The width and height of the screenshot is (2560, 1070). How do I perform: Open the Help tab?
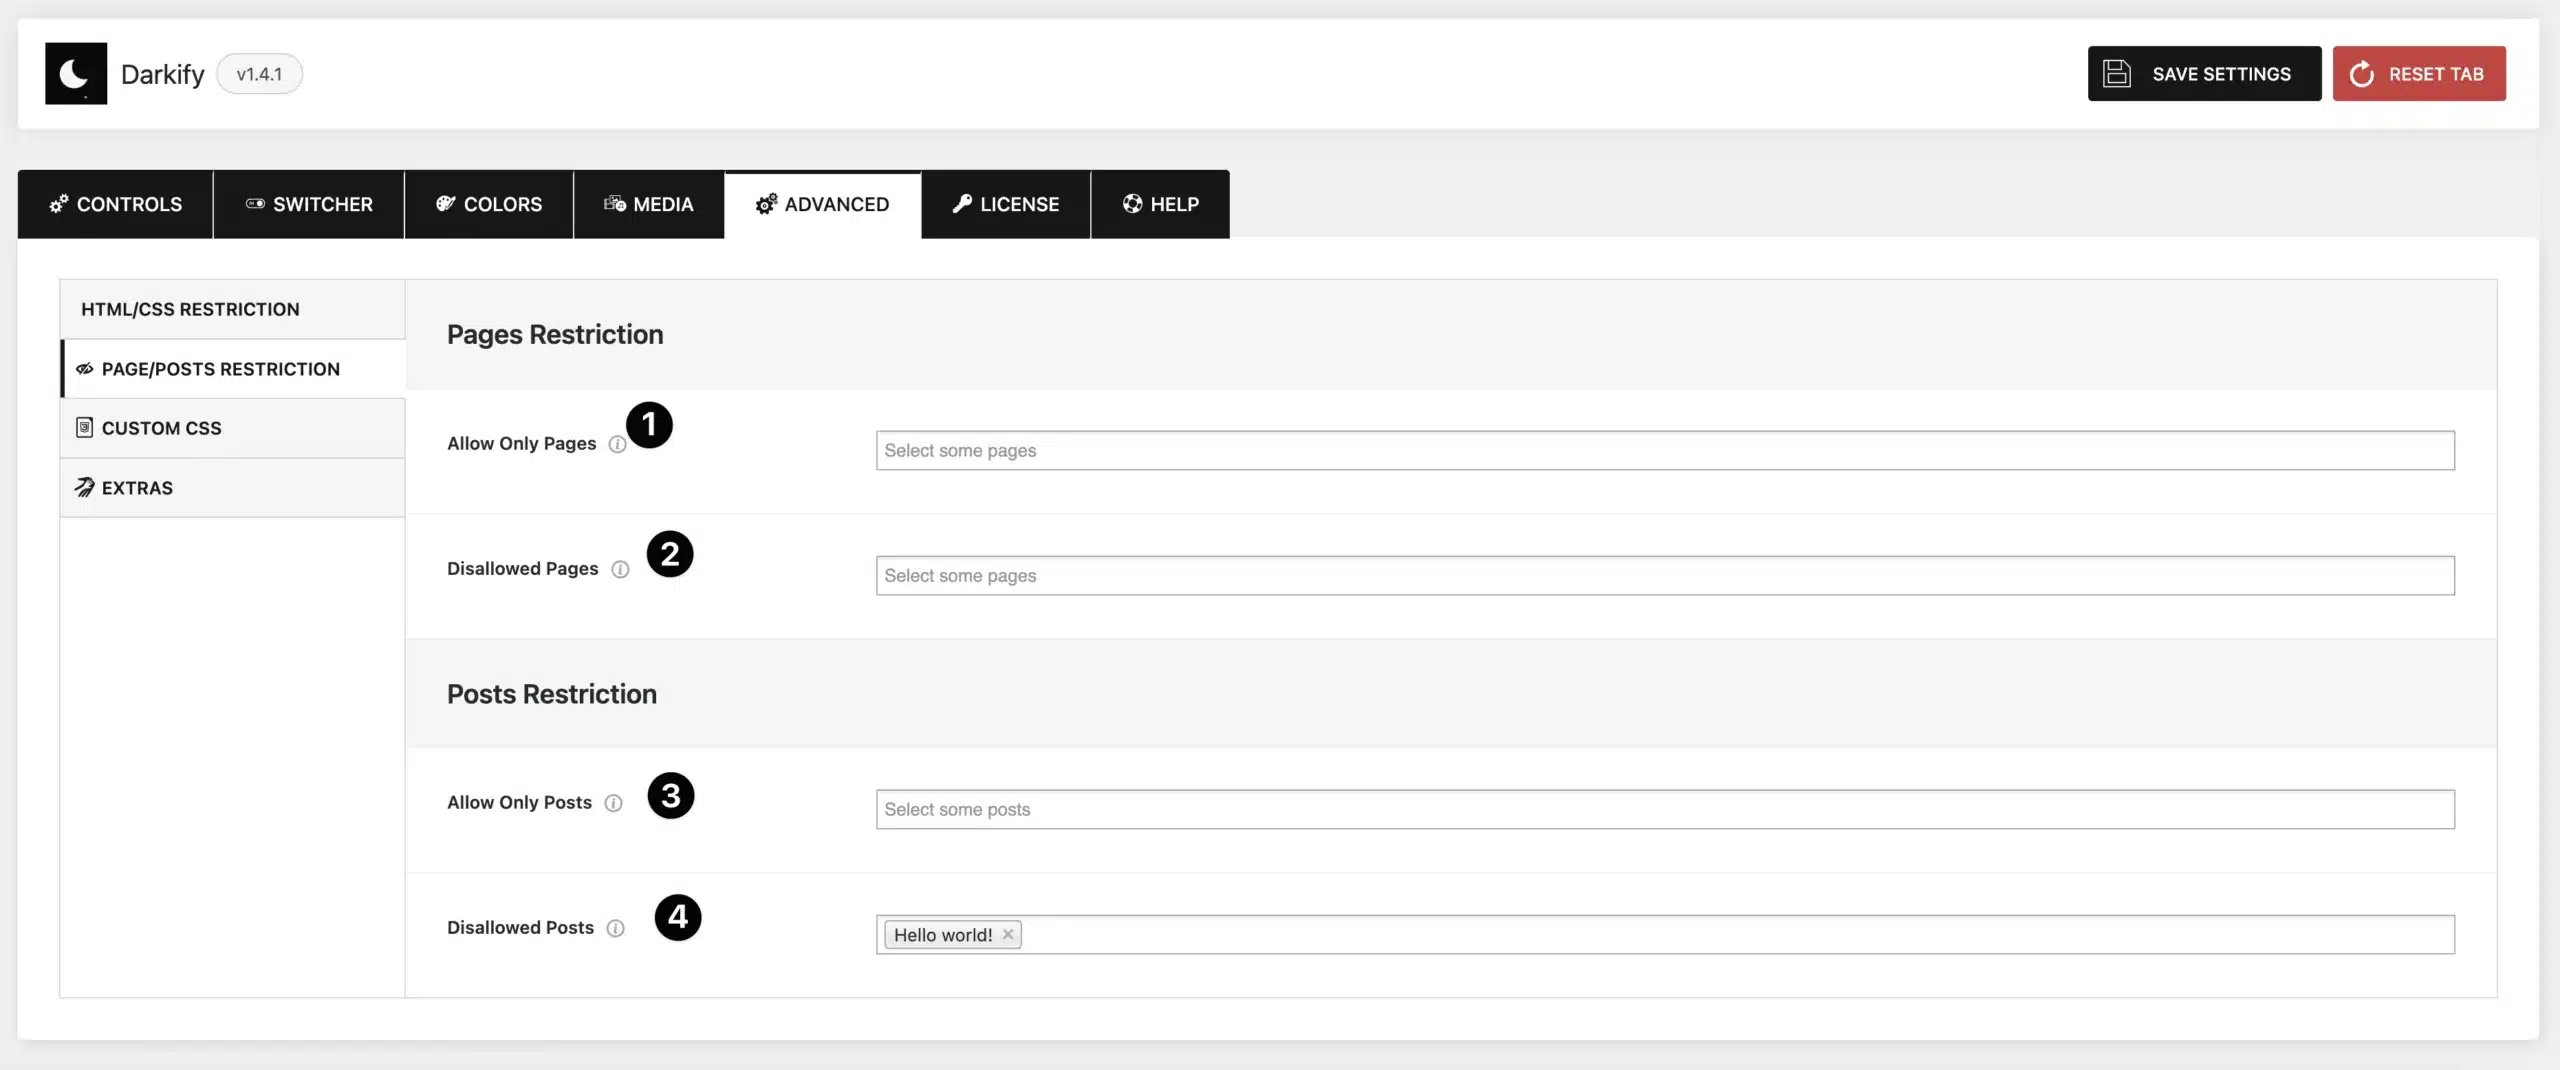coord(1160,204)
